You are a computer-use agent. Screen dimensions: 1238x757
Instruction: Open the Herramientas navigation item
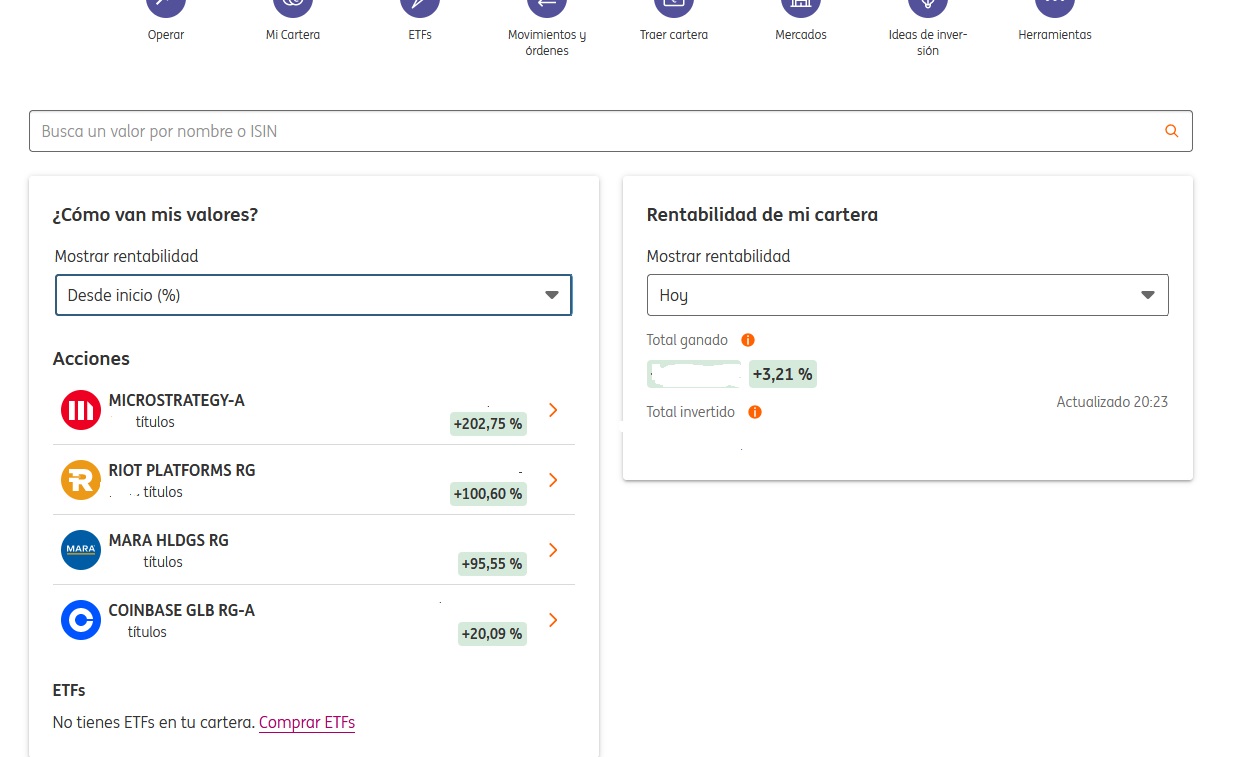(1054, 34)
